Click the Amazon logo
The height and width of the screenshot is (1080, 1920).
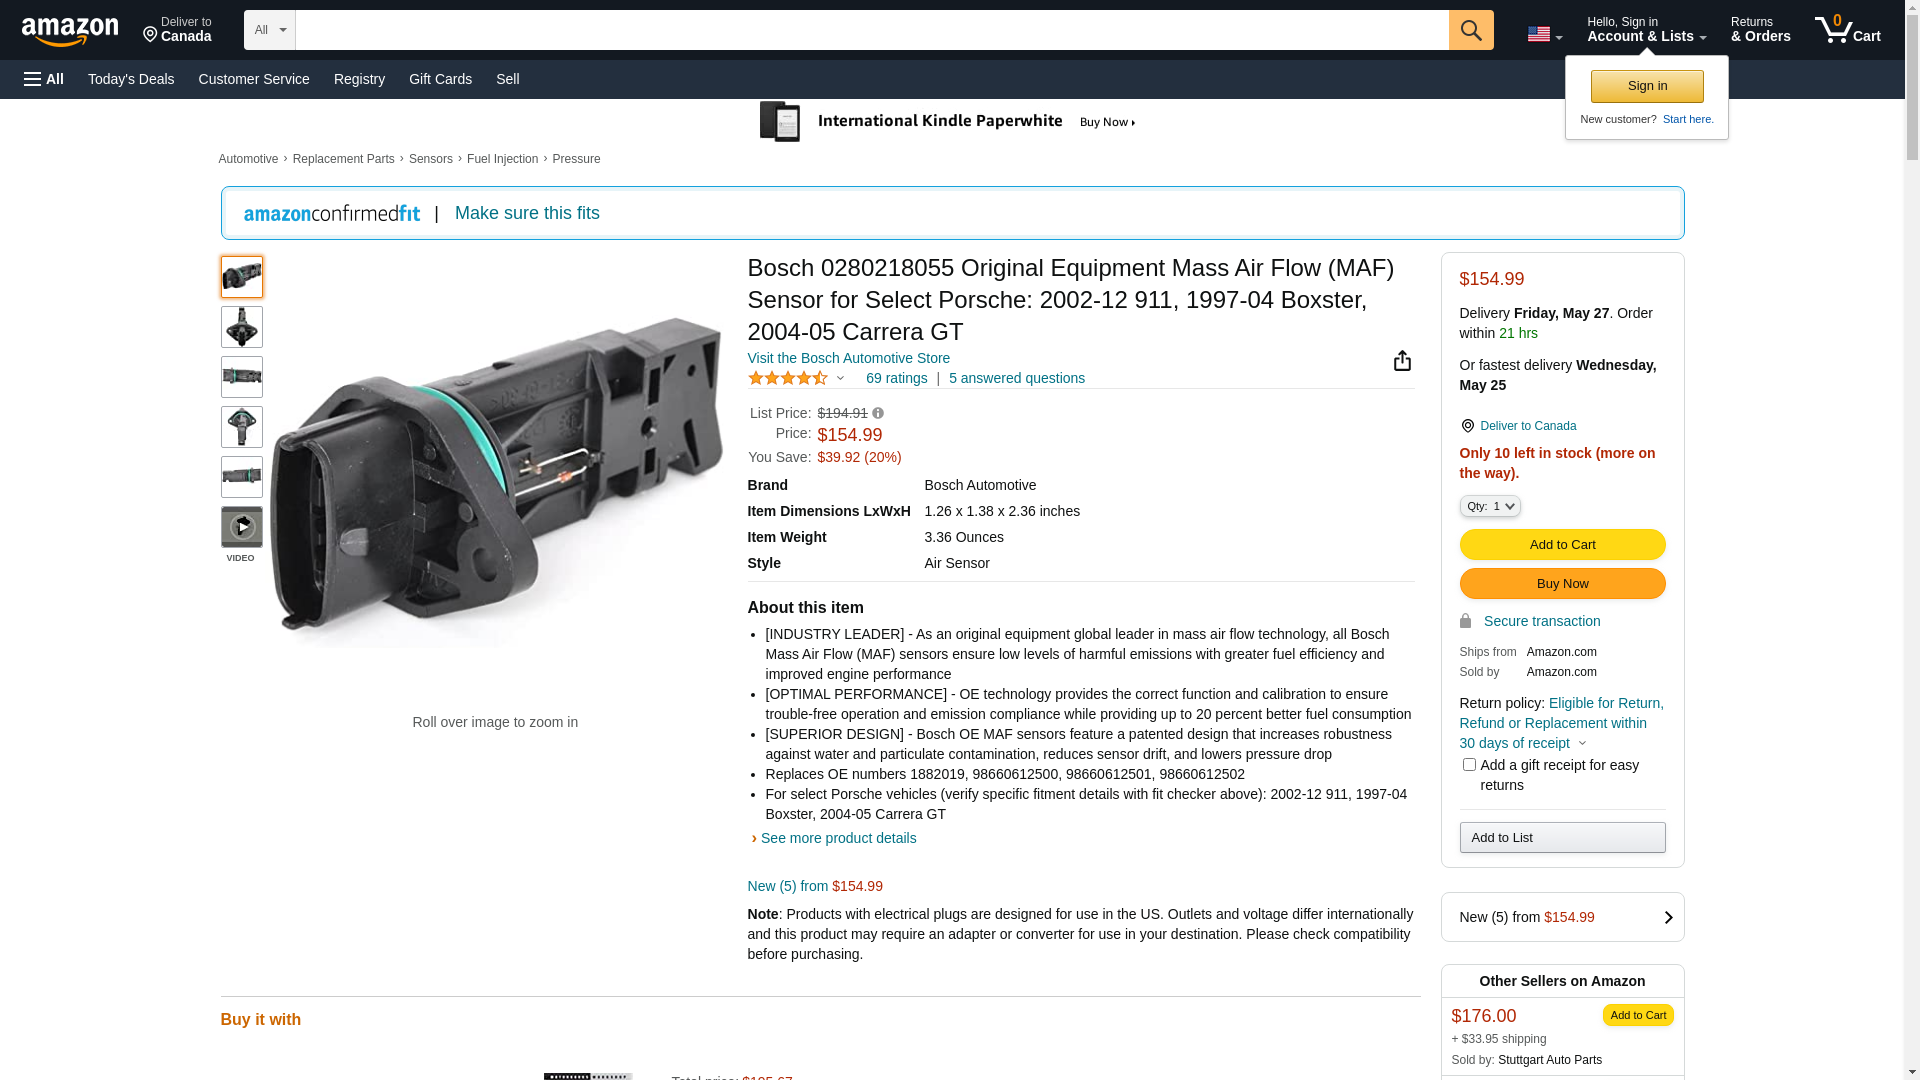(70, 31)
